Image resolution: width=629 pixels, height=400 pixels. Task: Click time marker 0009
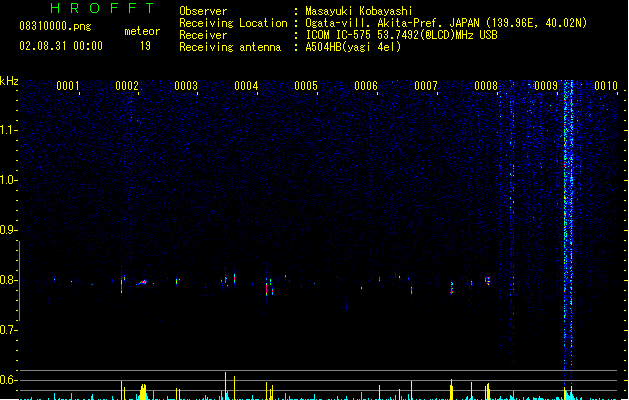click(546, 86)
